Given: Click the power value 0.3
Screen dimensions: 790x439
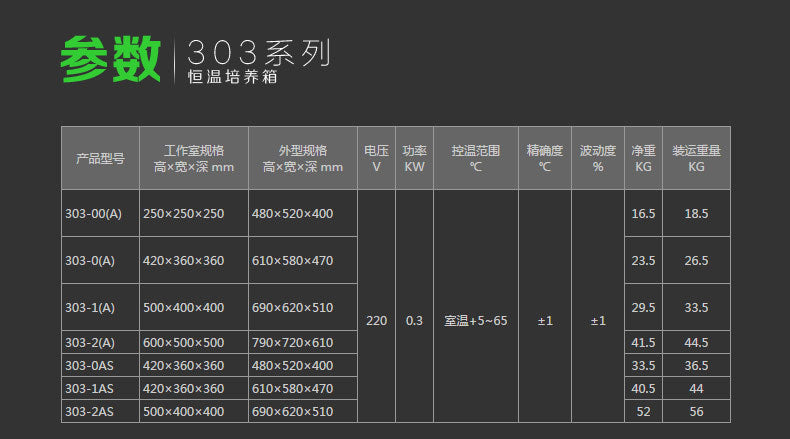Looking at the screenshot, I should tap(414, 321).
